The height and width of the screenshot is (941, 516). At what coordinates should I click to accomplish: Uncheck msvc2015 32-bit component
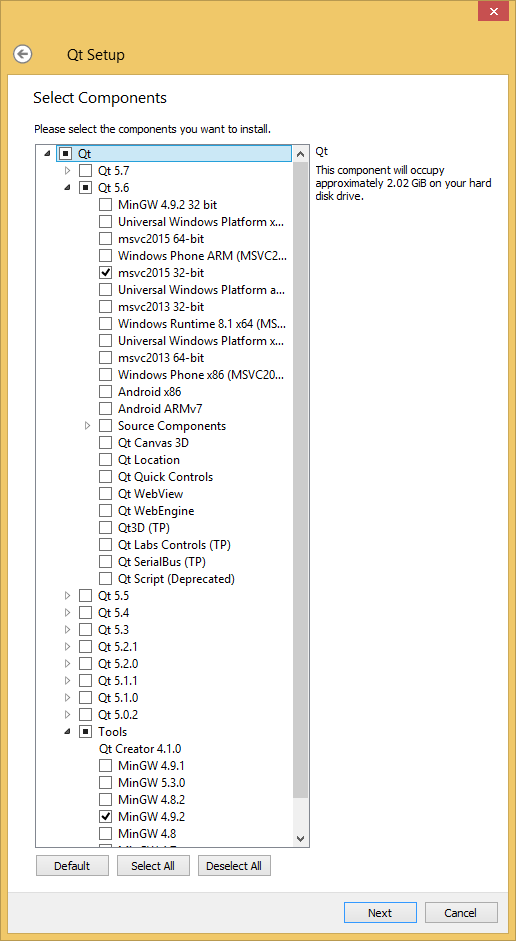[106, 272]
